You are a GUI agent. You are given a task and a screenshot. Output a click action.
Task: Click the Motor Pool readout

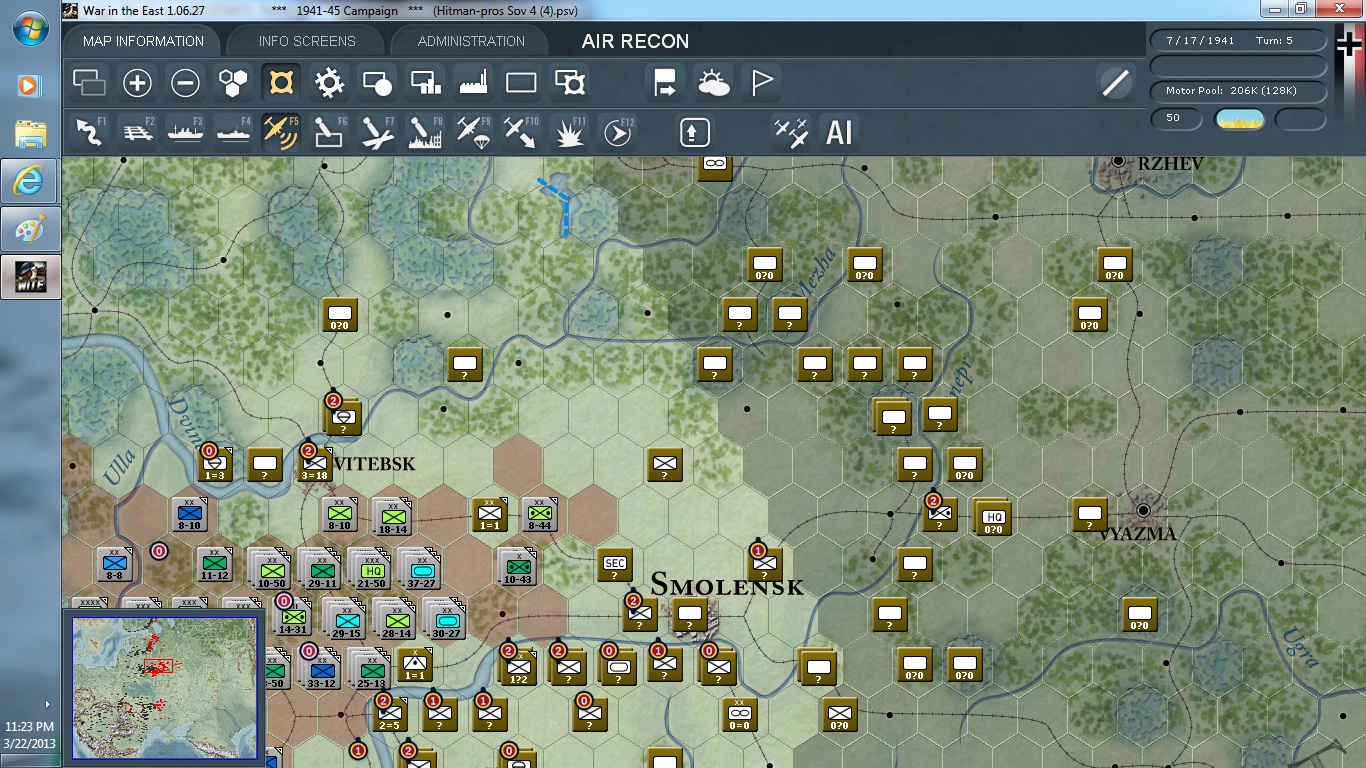click(1238, 91)
